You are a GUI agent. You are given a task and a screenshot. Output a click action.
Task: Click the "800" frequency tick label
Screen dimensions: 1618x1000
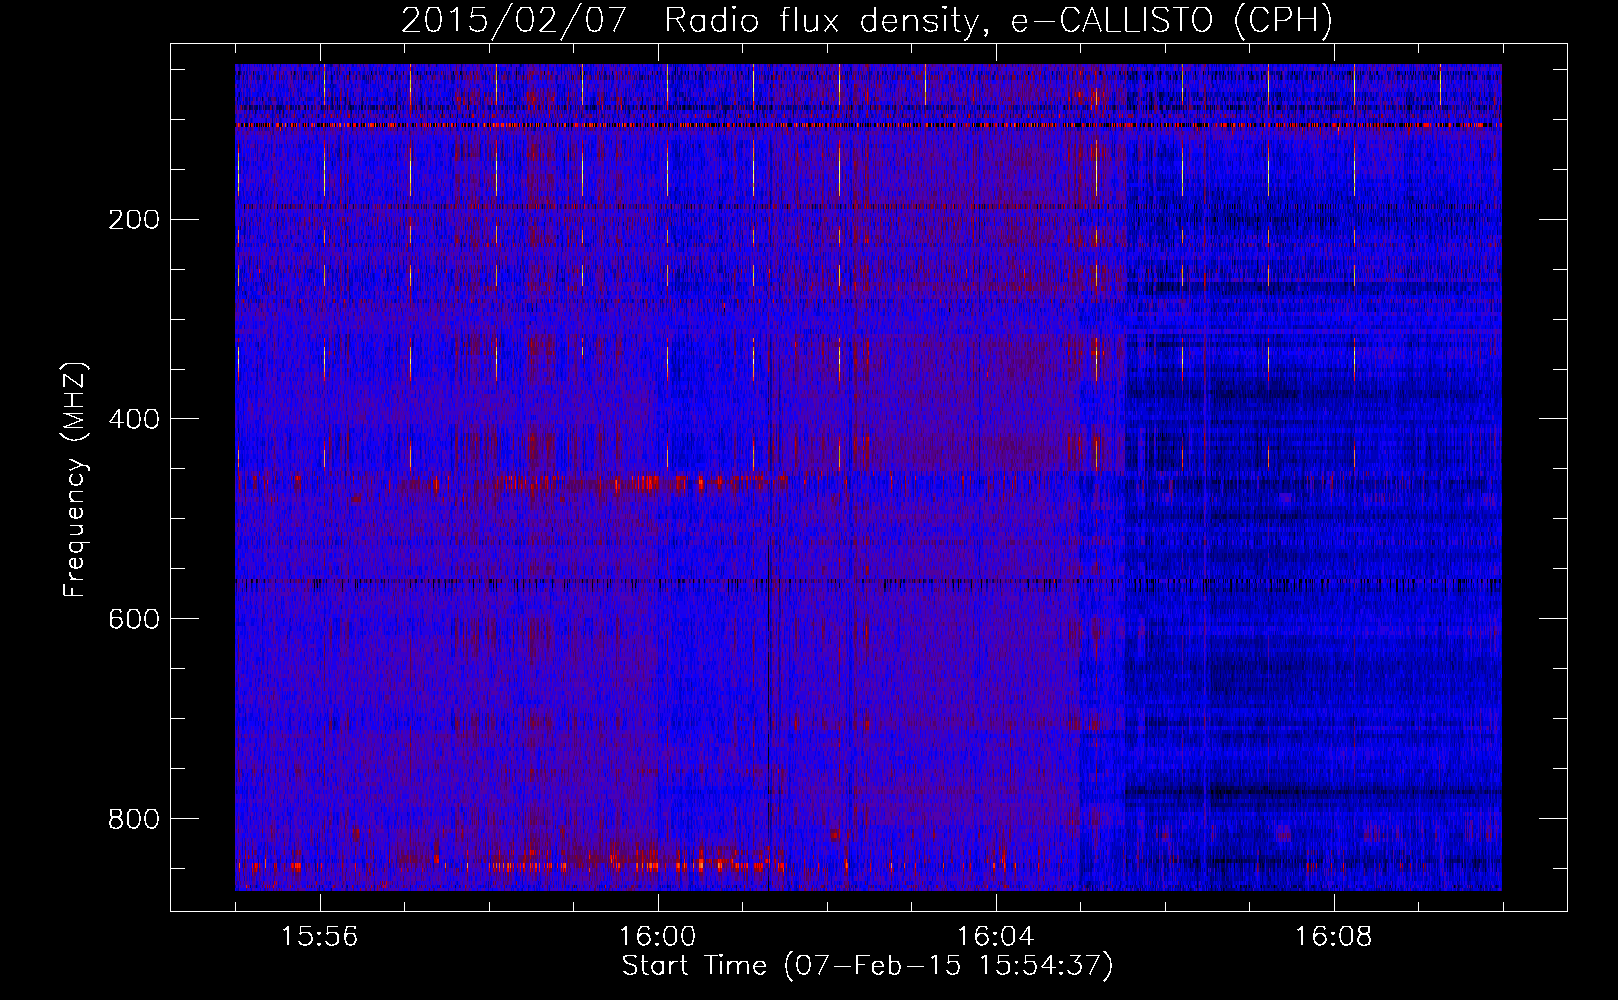[134, 820]
